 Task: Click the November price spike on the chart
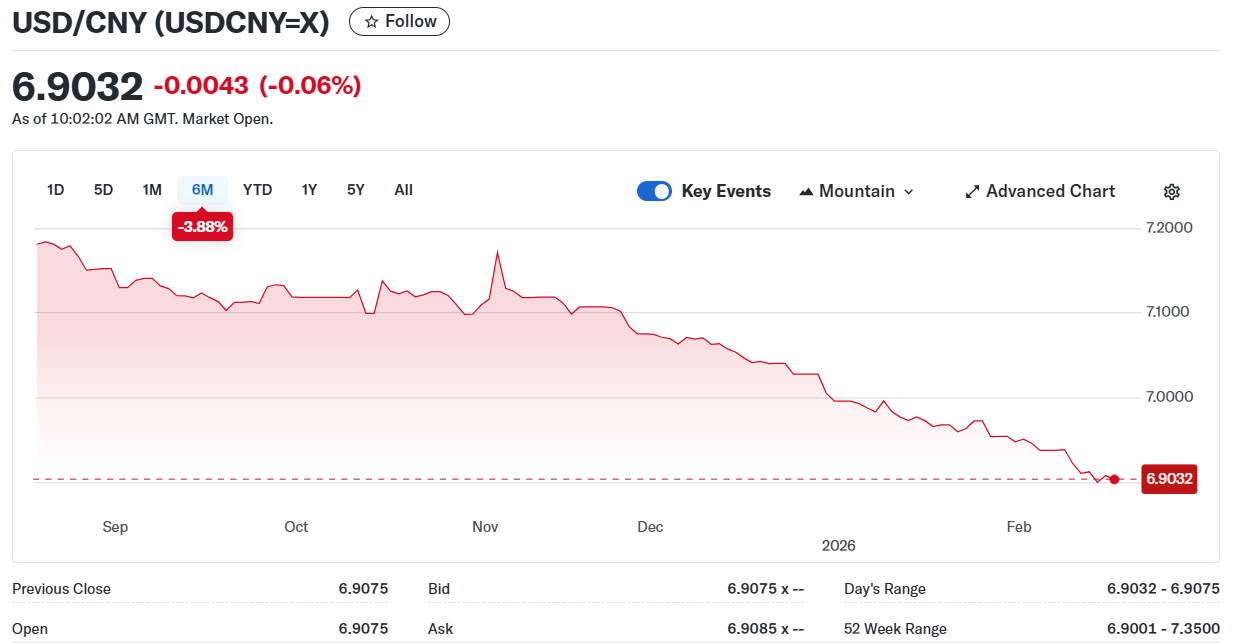(497, 253)
